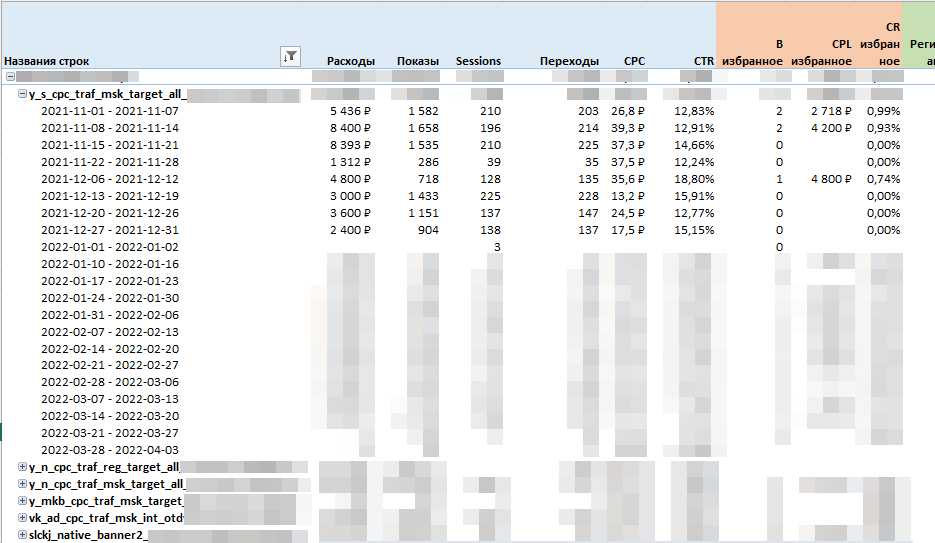Collapse the top-level blurred group row
Viewport: 935px width, 543px height.
pos(10,76)
